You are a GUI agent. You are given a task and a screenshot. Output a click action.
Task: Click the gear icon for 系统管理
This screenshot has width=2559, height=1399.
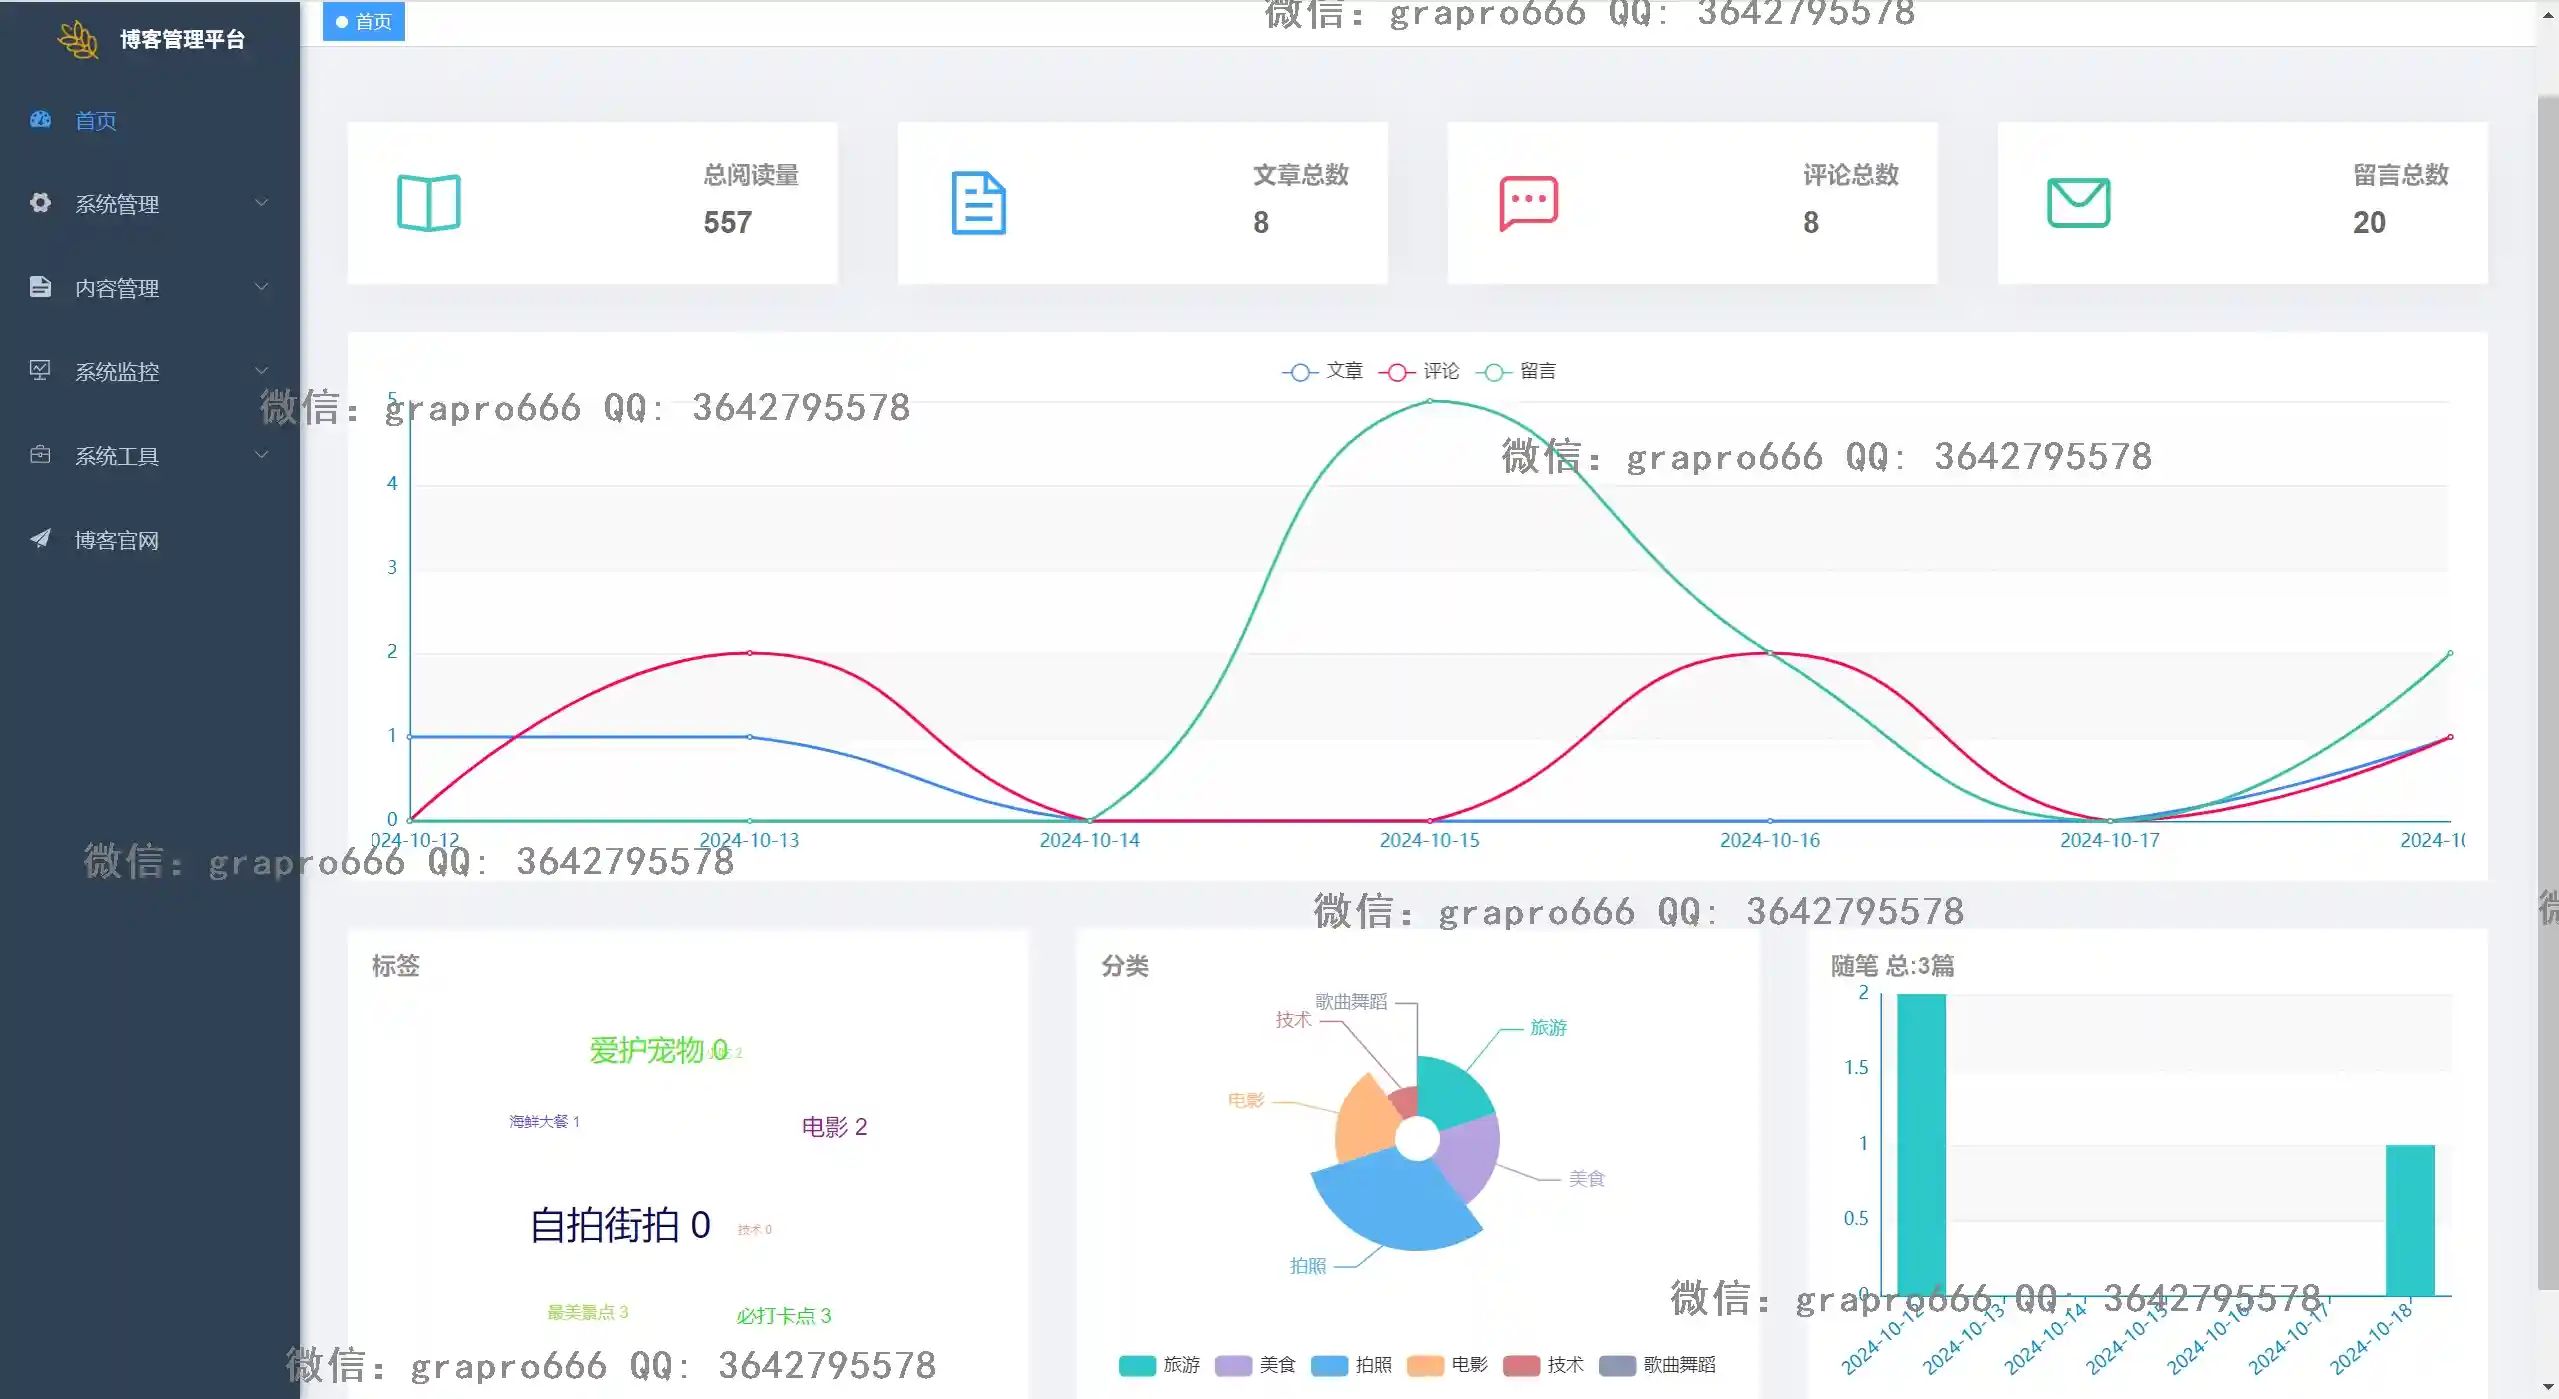click(x=40, y=203)
